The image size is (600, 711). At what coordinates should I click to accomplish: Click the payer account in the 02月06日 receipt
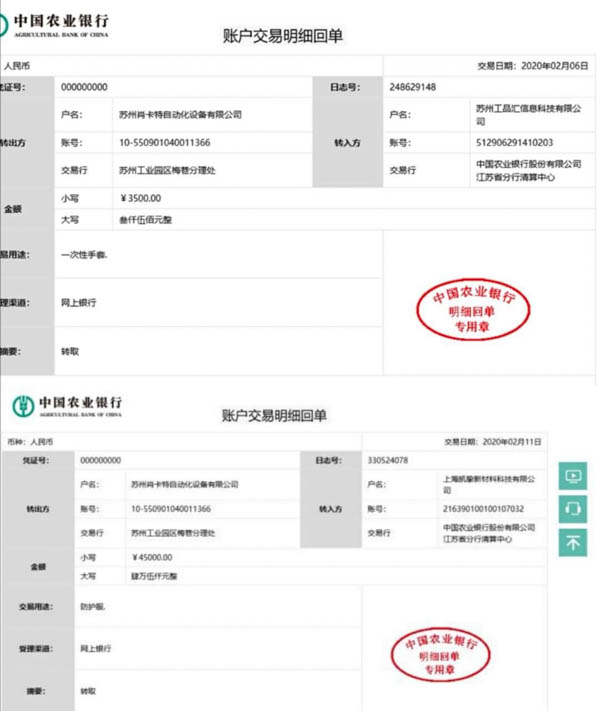[x=165, y=143]
